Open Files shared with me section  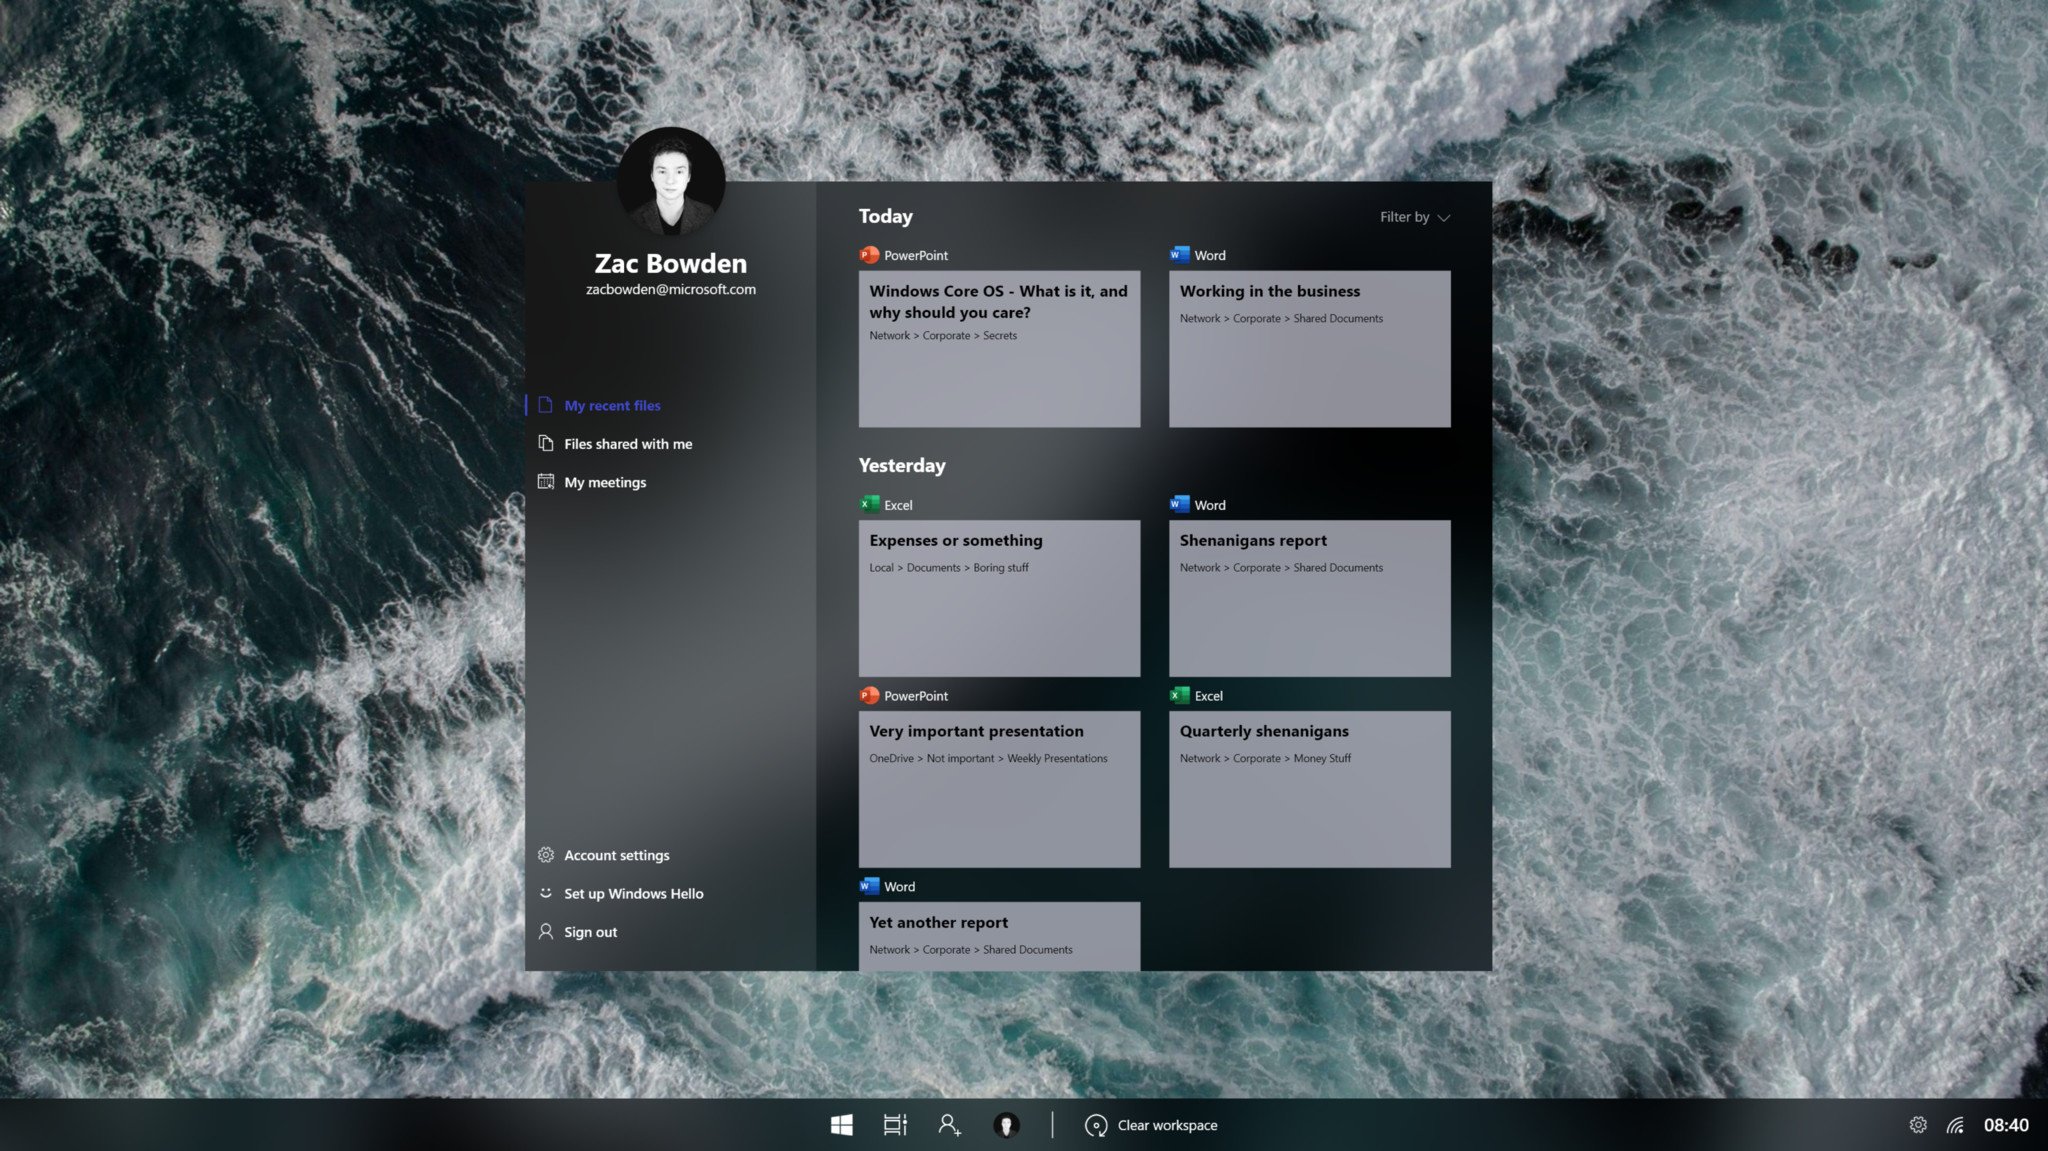(x=627, y=444)
